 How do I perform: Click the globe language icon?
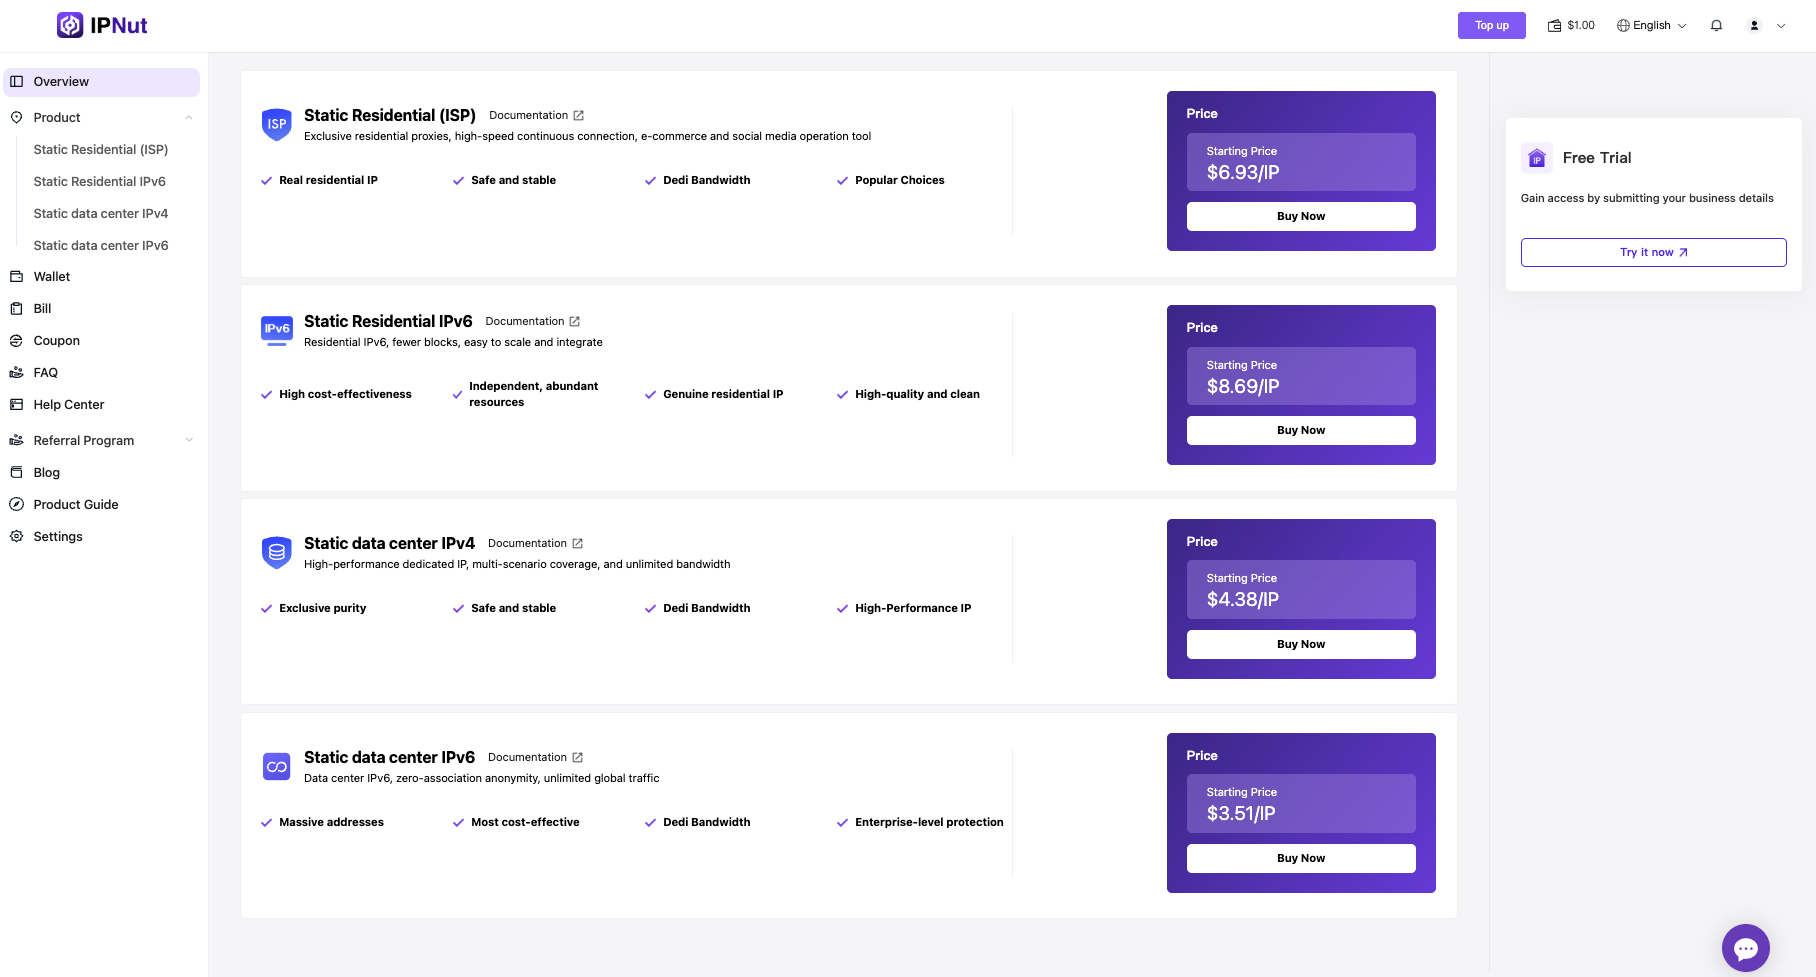pyautogui.click(x=1623, y=26)
